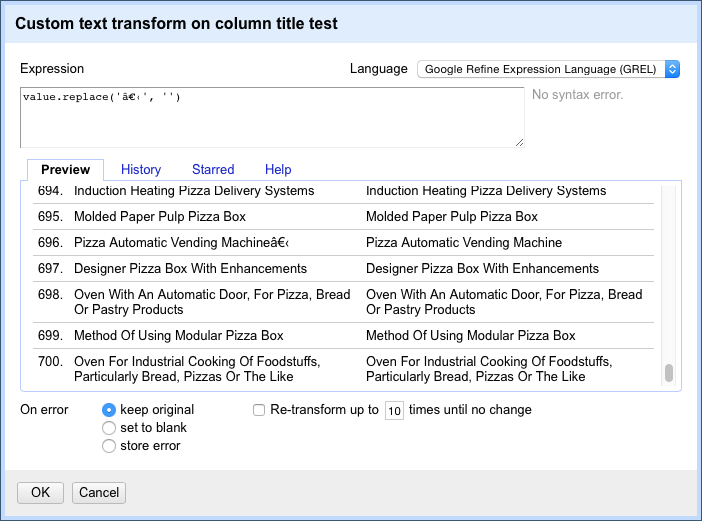This screenshot has height=521, width=702.
Task: Open the Help tab
Action: point(278,170)
